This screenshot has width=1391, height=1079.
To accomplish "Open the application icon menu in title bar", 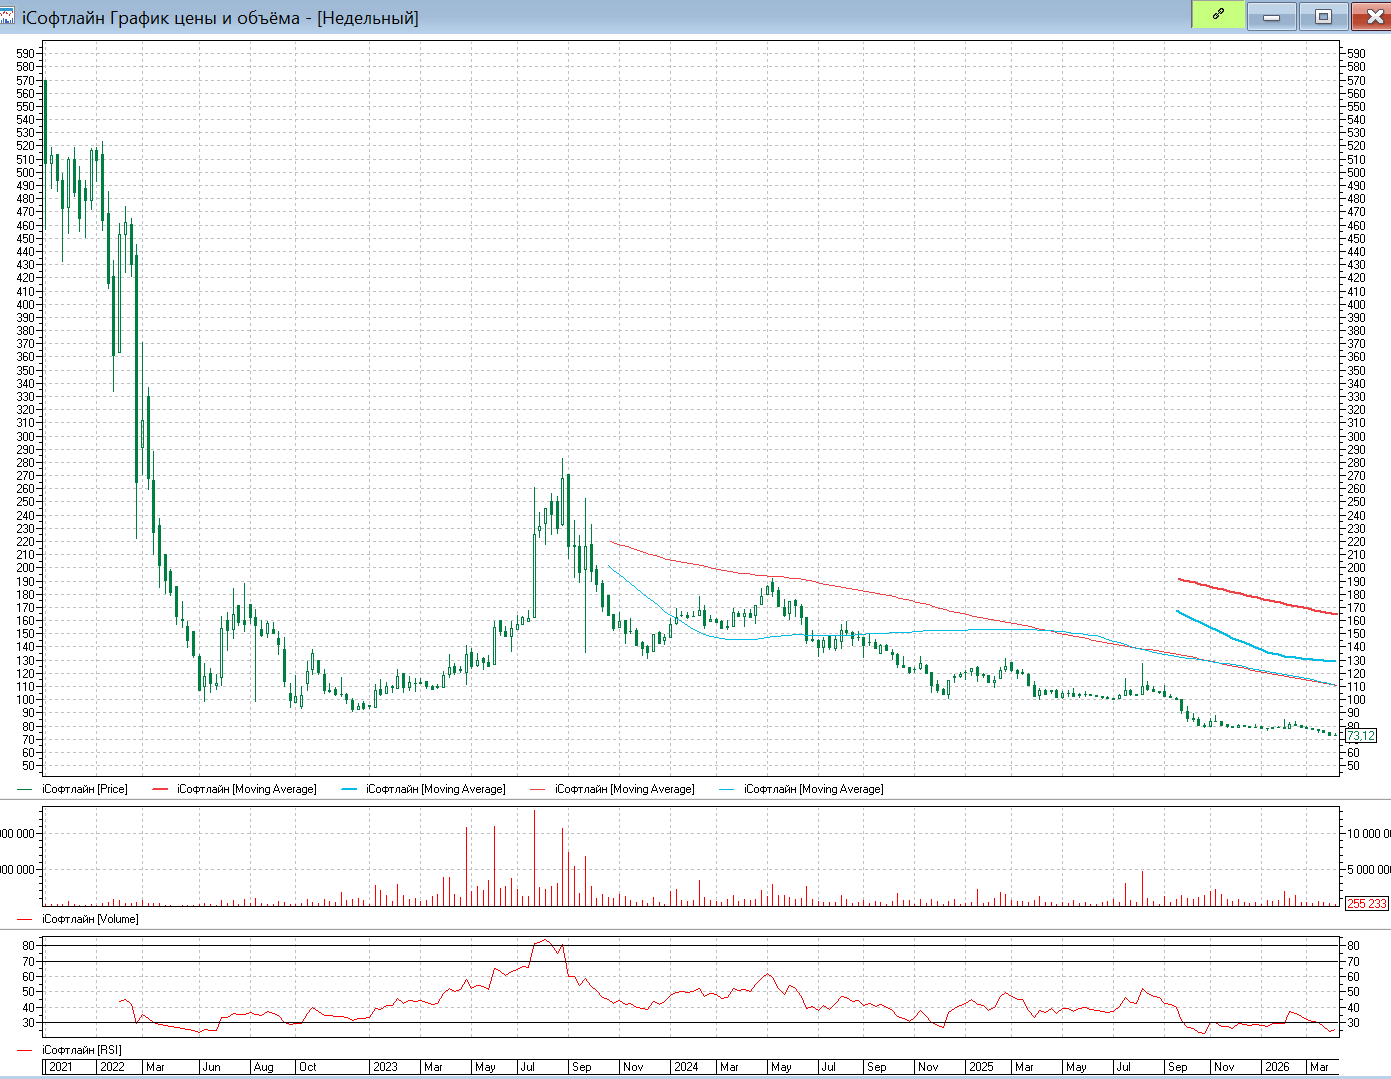I will pos(7,17).
